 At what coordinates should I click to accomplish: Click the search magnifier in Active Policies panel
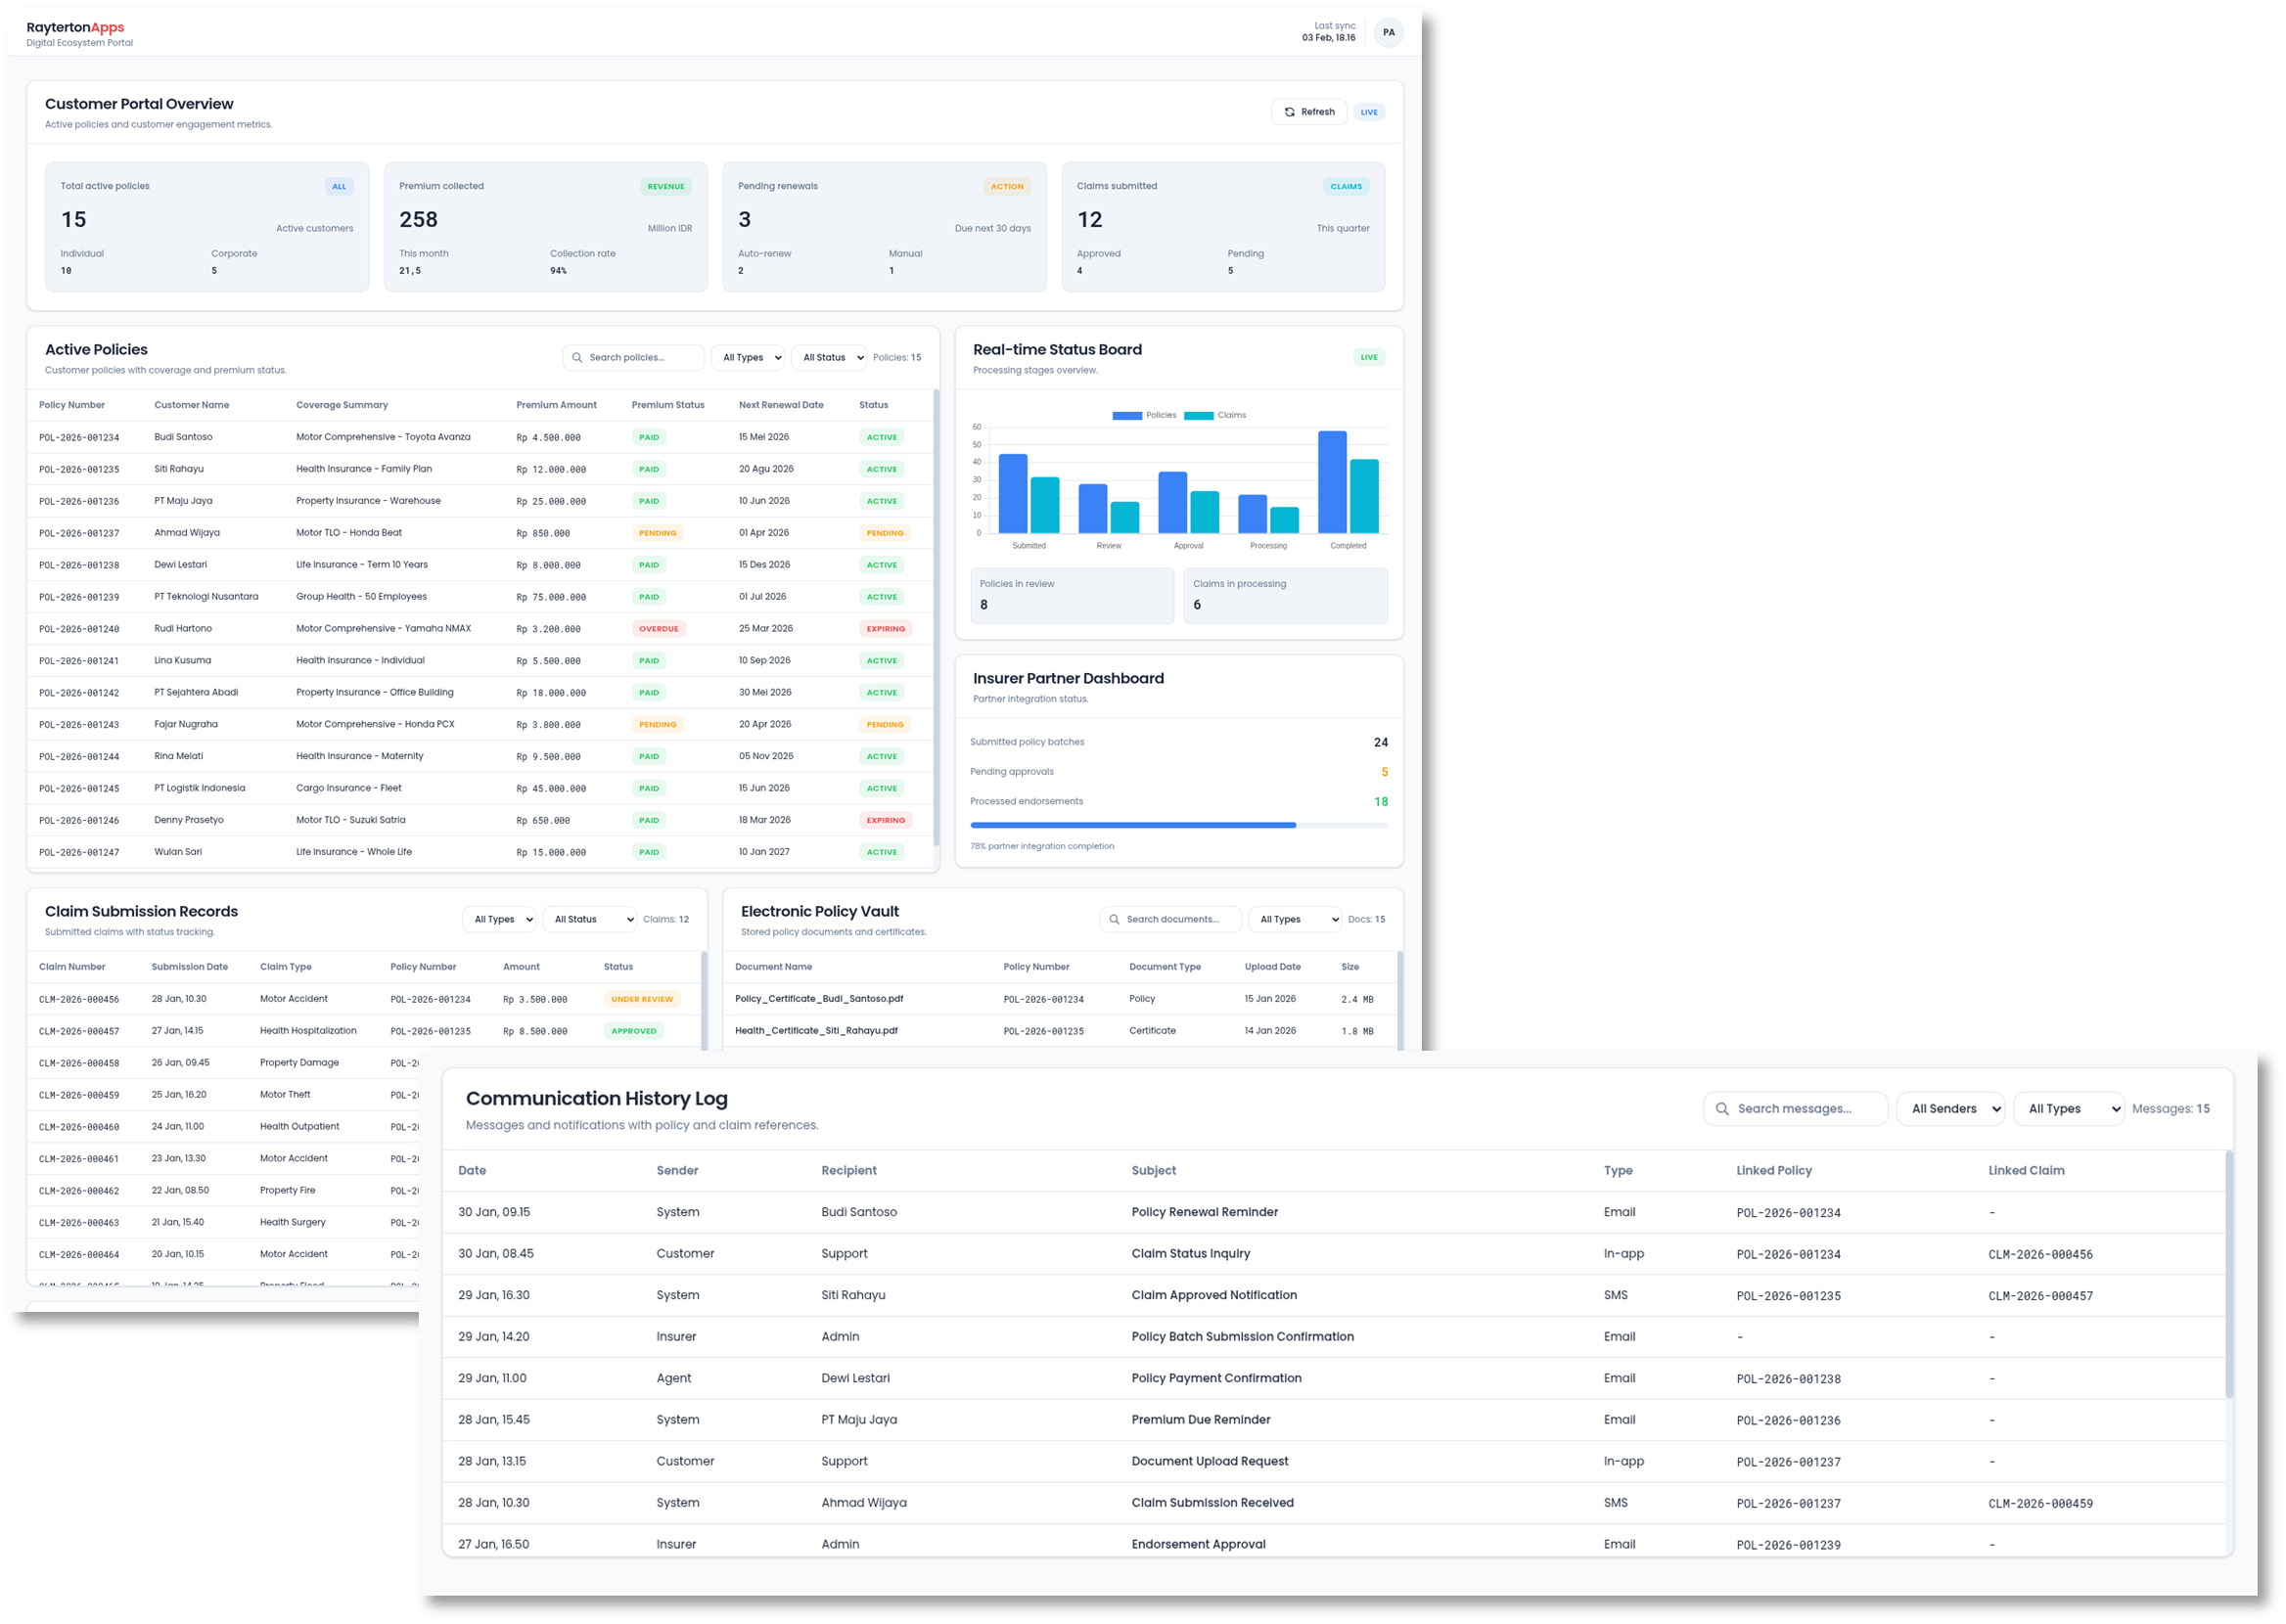(576, 357)
